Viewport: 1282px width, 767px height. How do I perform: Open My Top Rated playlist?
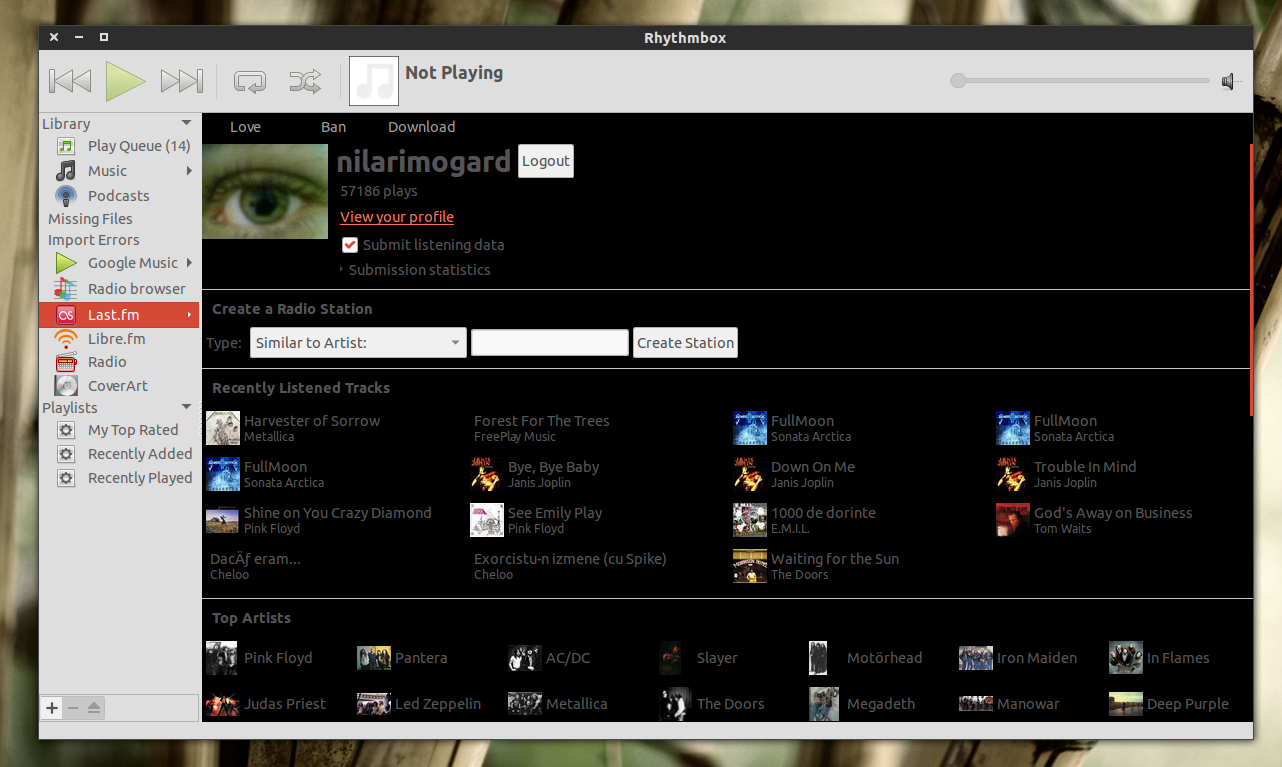133,430
